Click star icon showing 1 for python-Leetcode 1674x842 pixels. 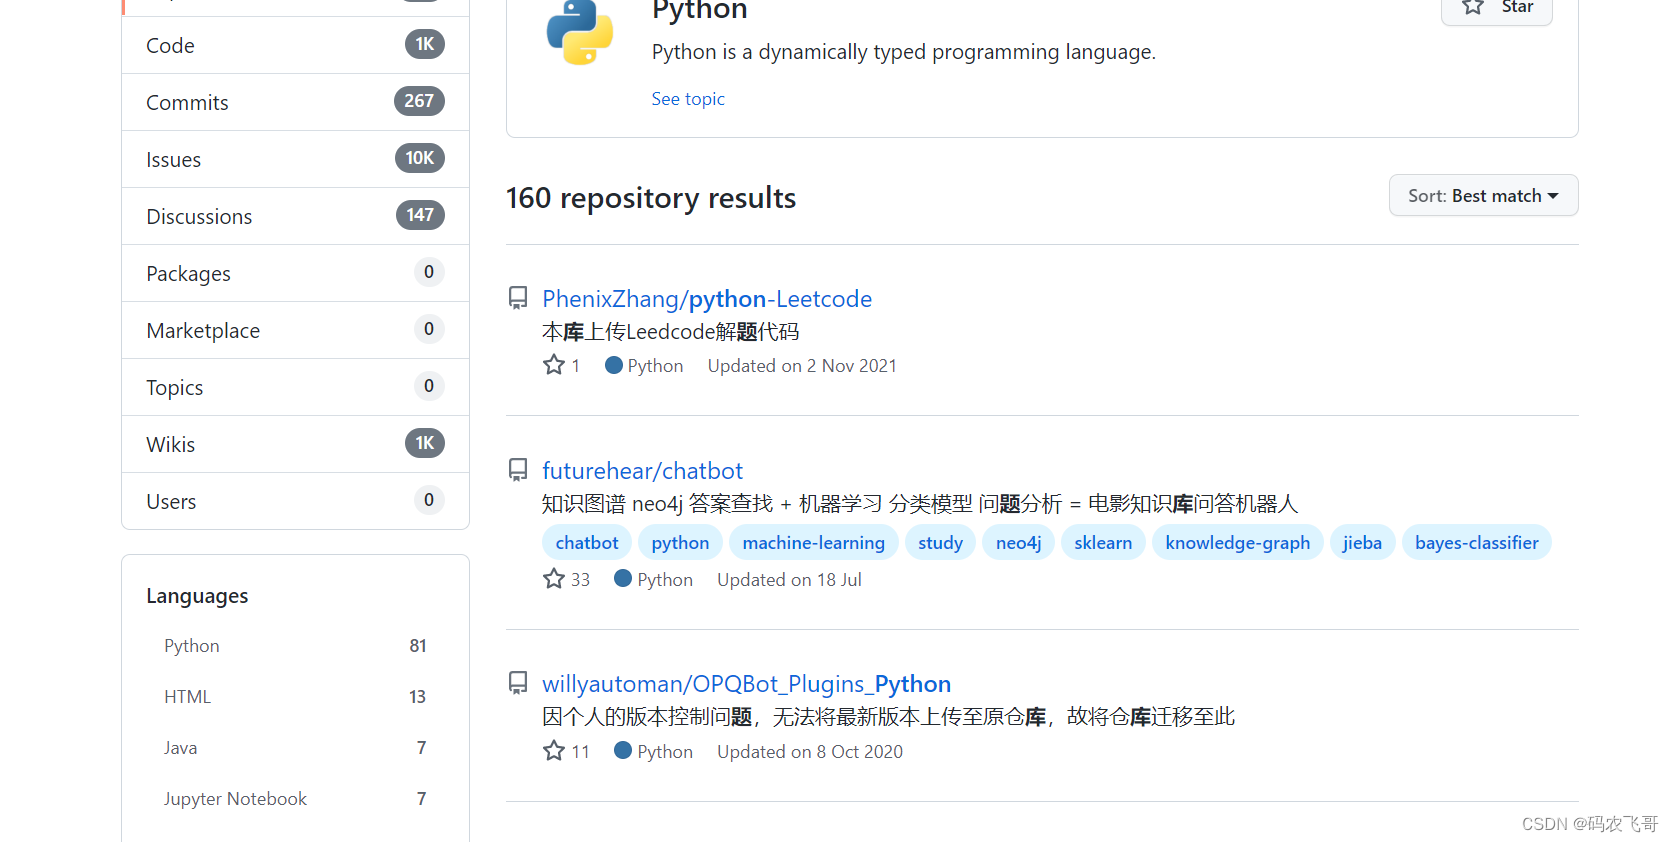[554, 365]
